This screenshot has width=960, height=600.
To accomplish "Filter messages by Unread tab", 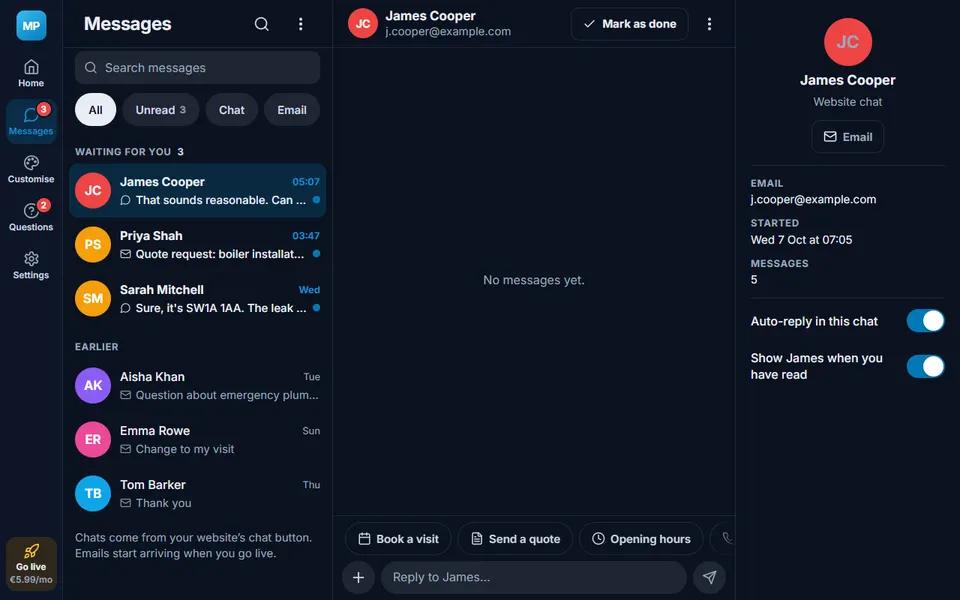I will pos(160,110).
